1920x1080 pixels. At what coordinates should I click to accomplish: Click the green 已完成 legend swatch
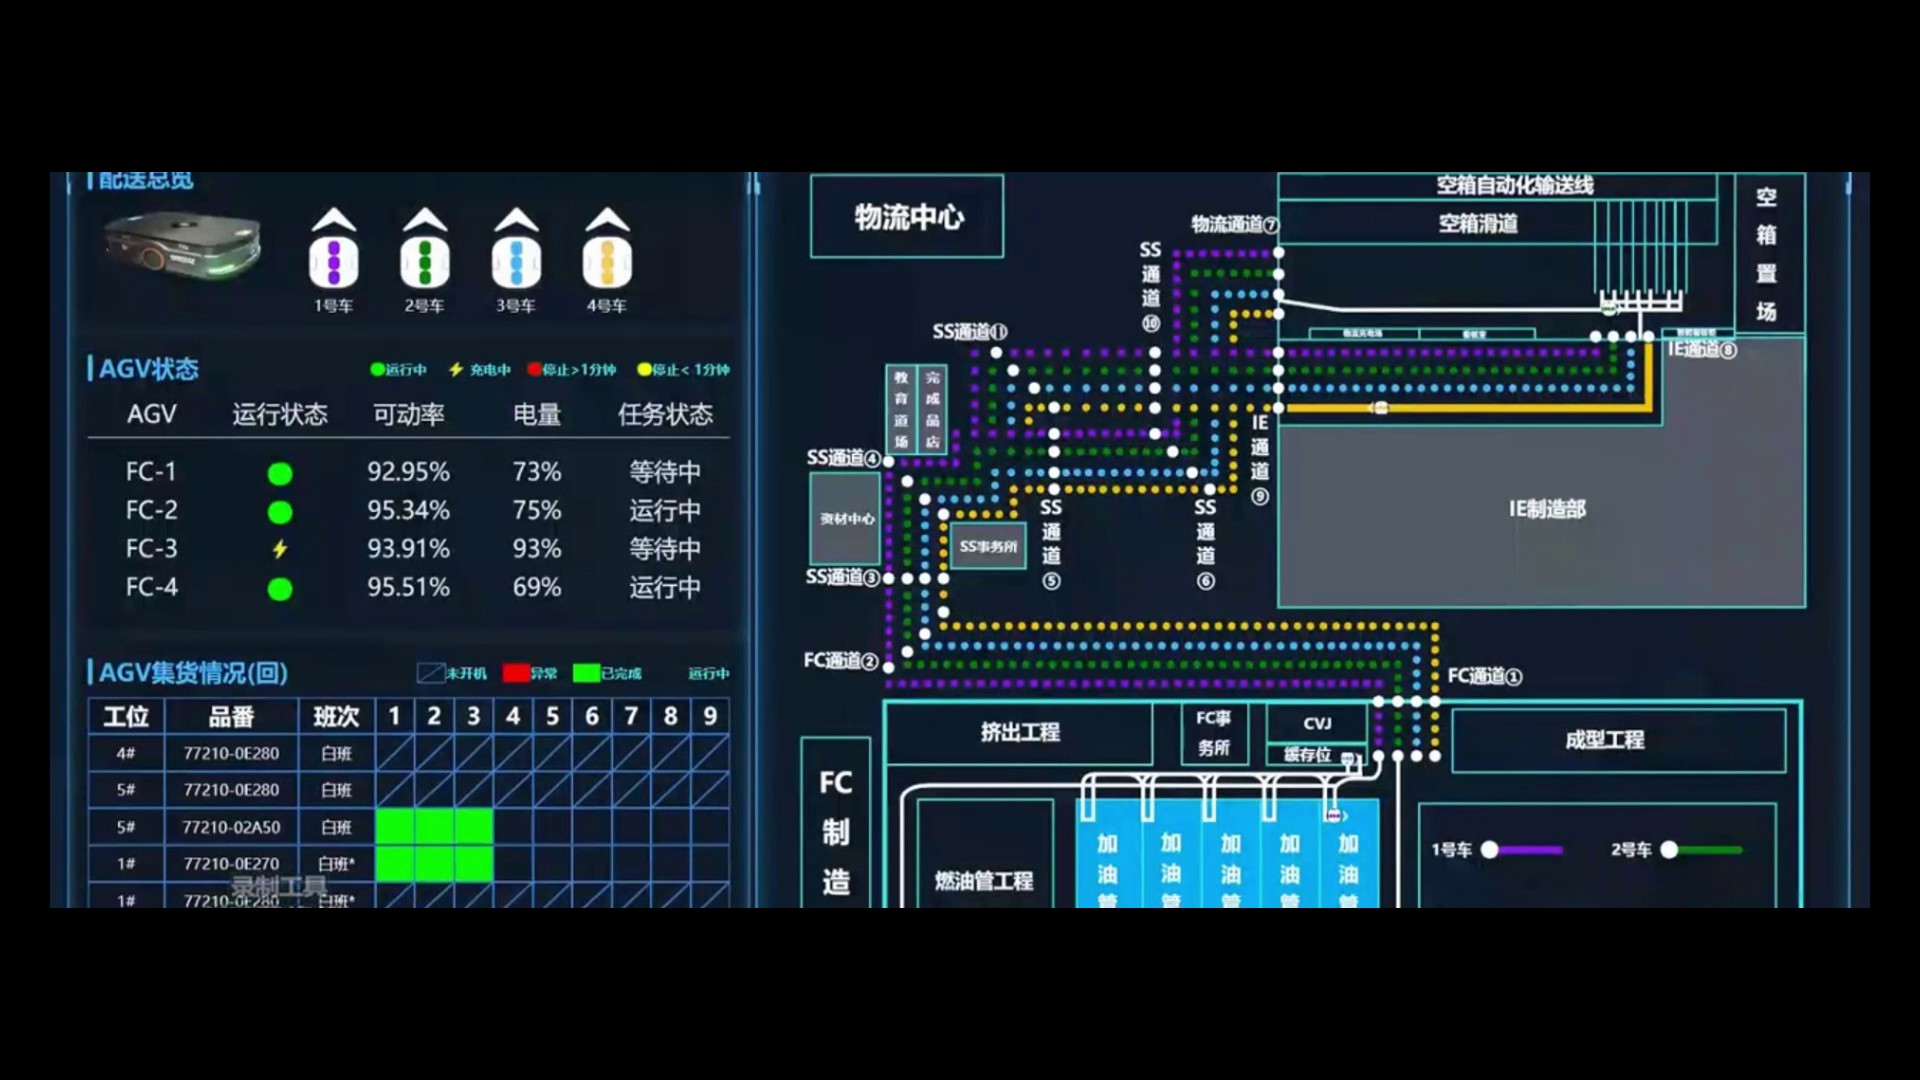(586, 673)
